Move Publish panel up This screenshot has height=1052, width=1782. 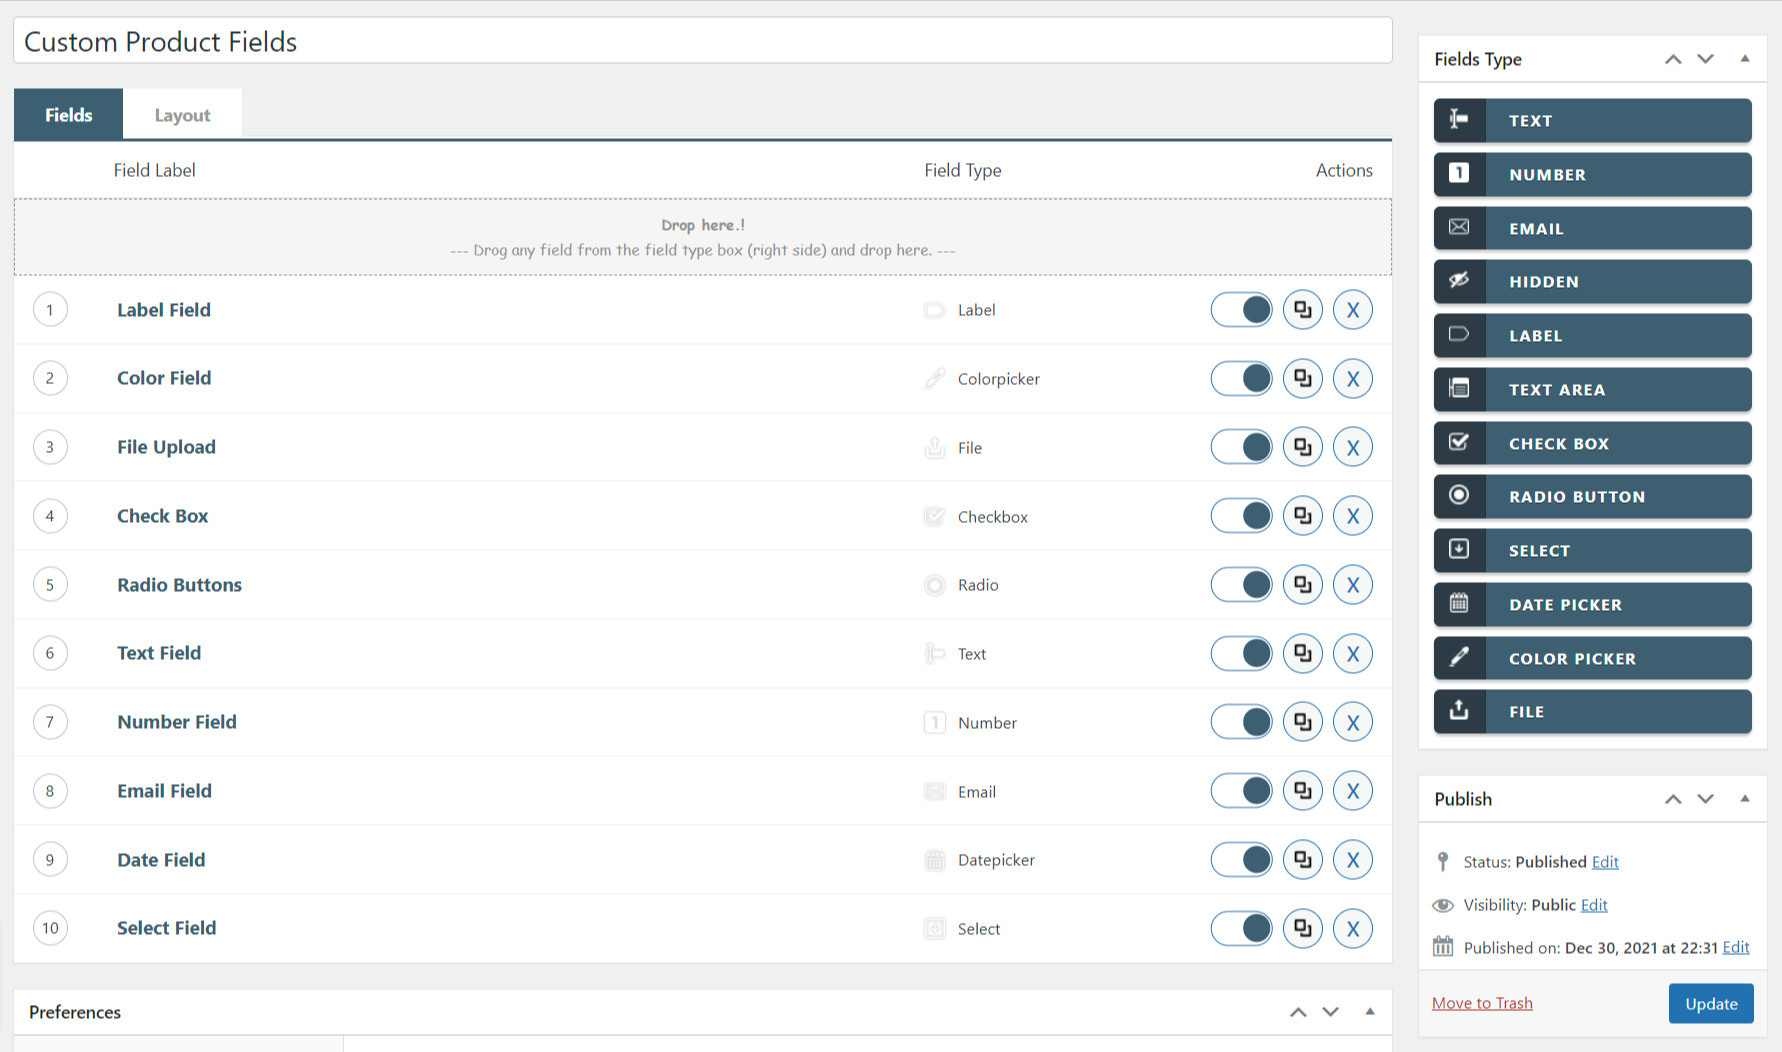(x=1673, y=799)
